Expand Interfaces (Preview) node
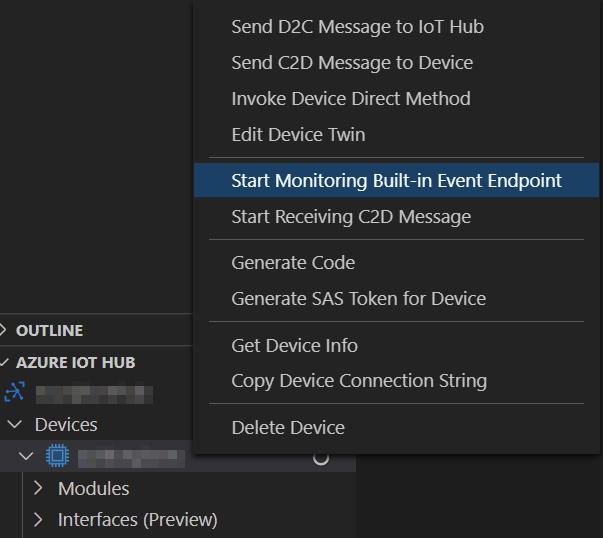Image resolution: width=603 pixels, height=538 pixels. pyautogui.click(x=38, y=520)
